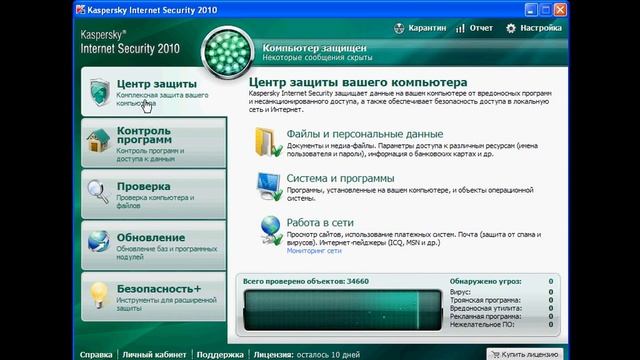Click the Kaspersky title bar app icon
This screenshot has width=640, height=360.
(80, 9)
